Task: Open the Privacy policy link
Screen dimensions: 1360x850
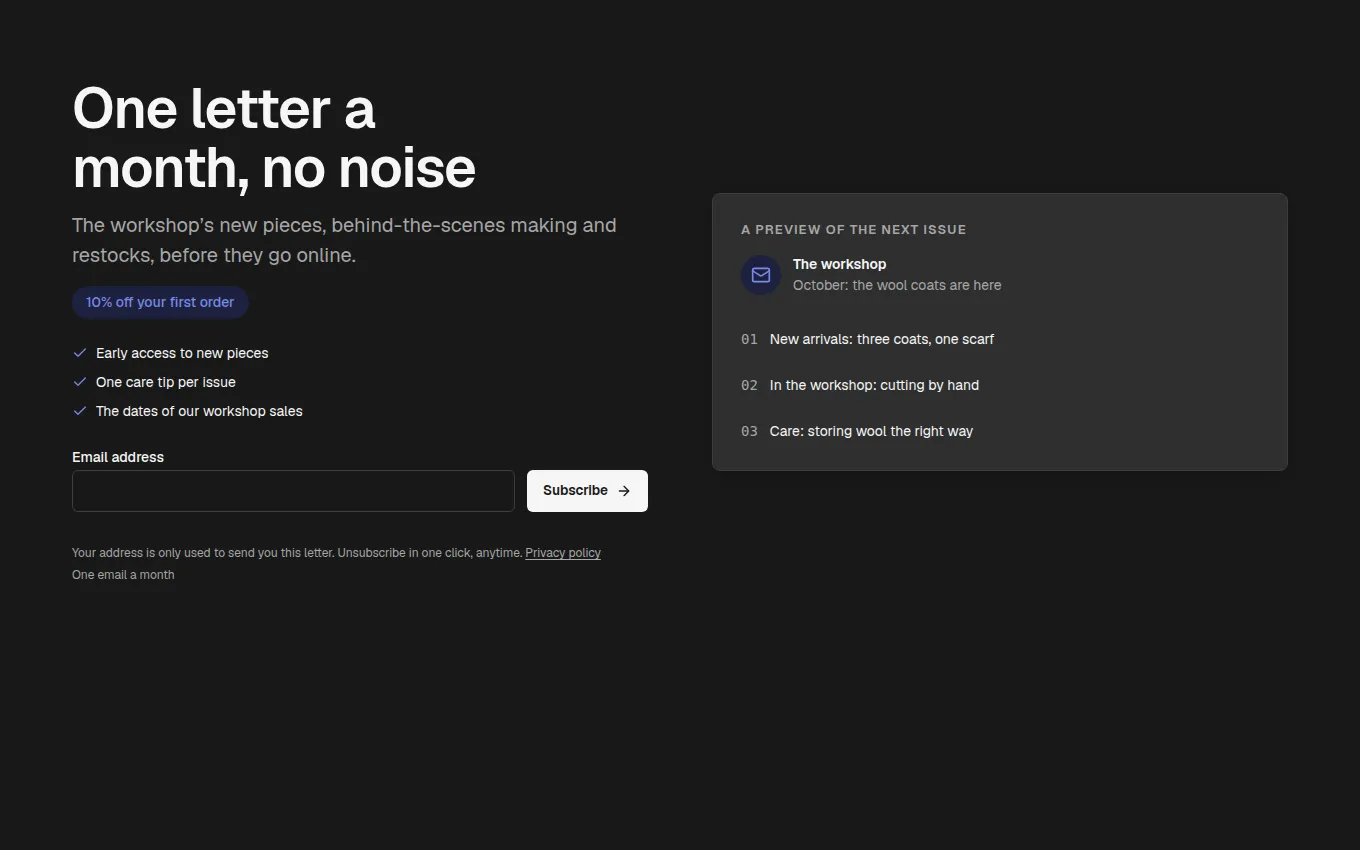Action: 563,553
